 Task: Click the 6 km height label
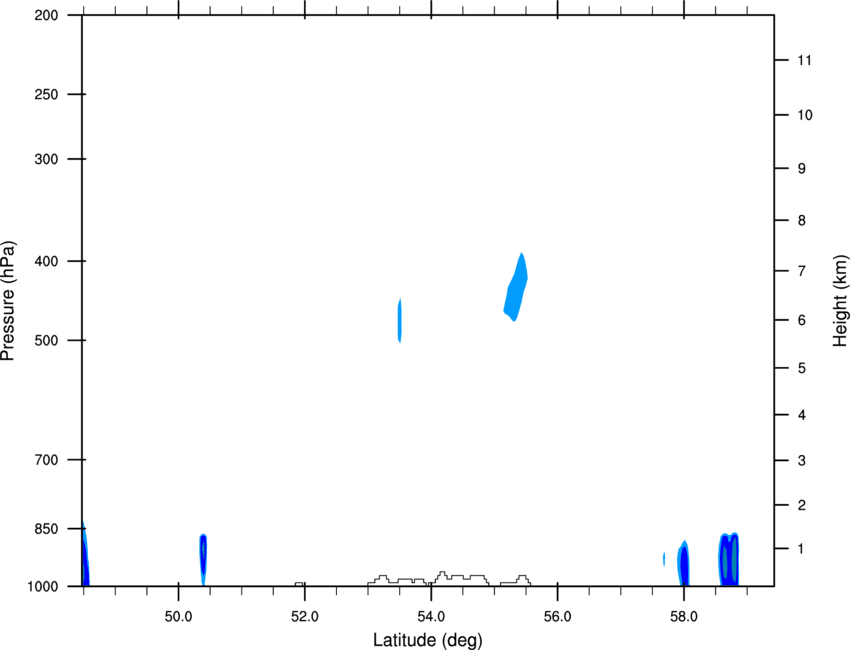(x=802, y=320)
